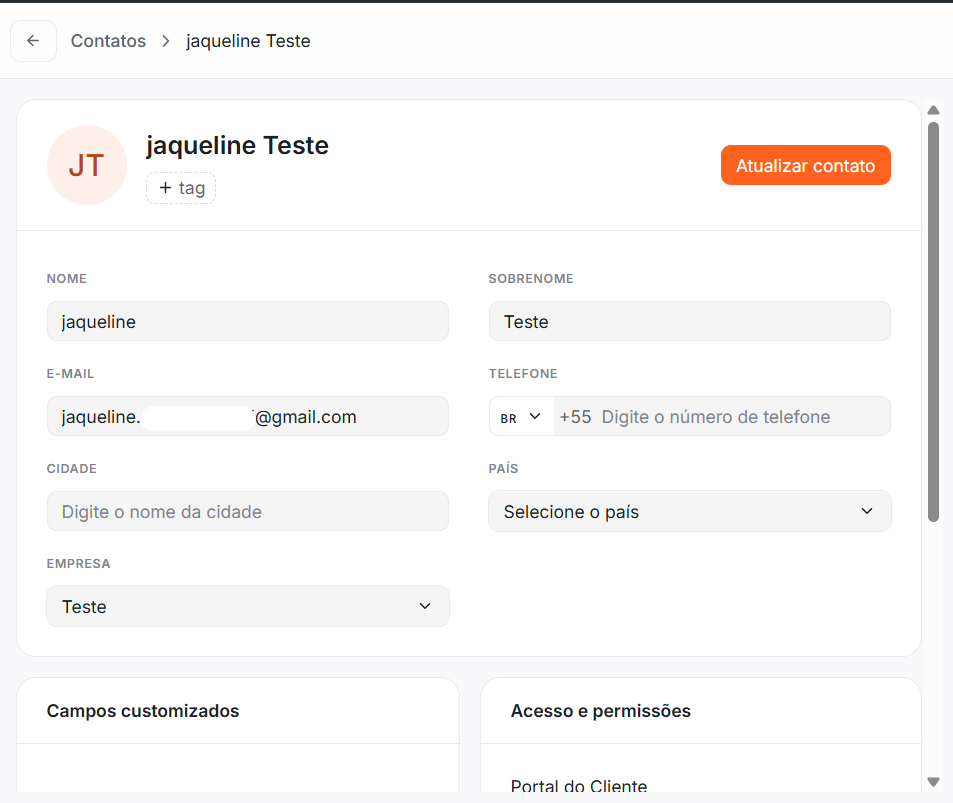Click the Acesso e permissões section header
This screenshot has height=803, width=953.
pos(600,711)
